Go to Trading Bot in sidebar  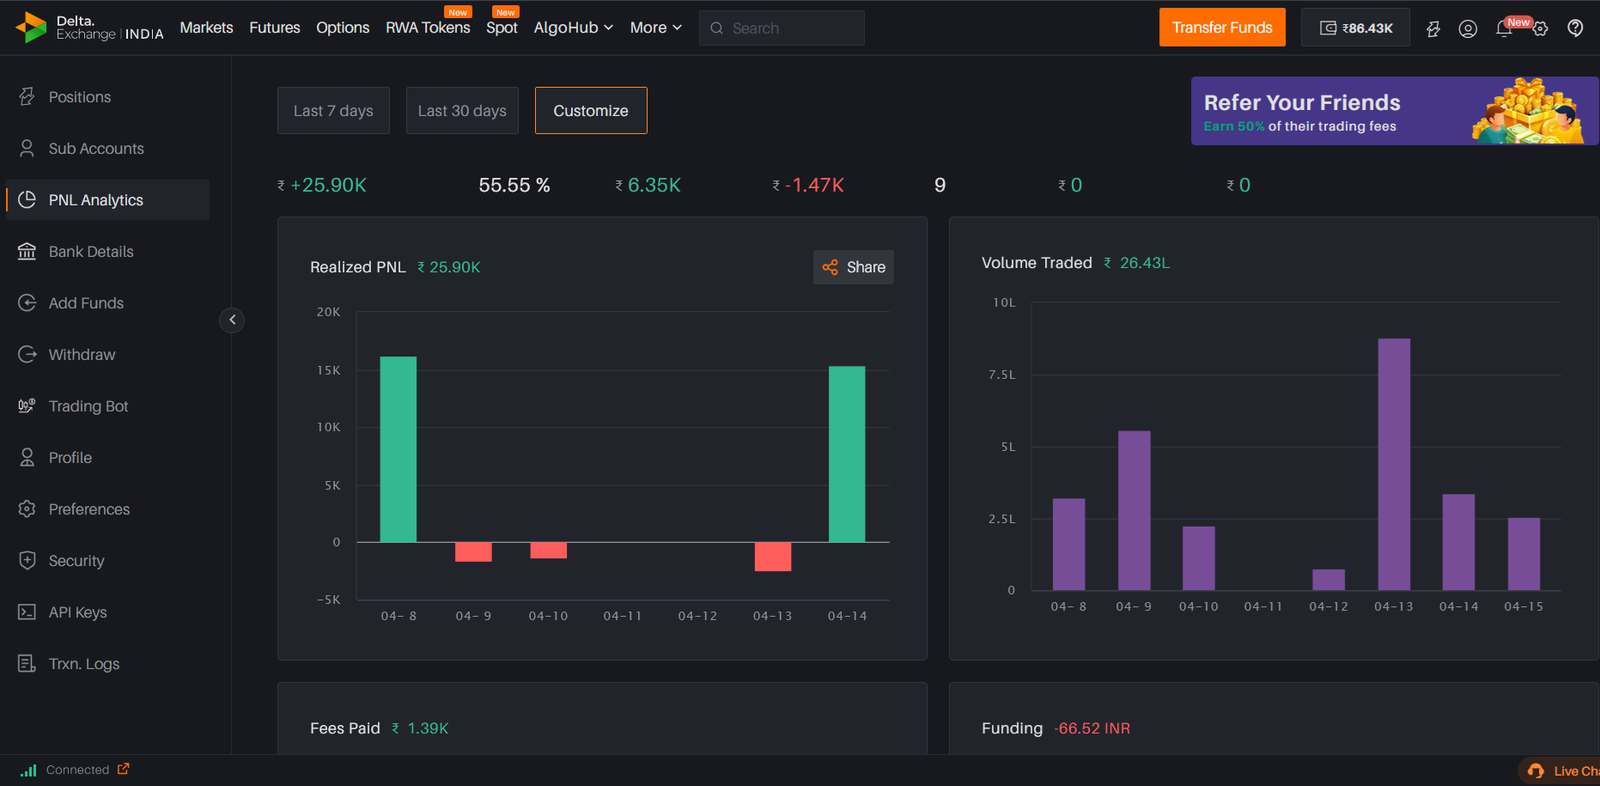coord(88,406)
